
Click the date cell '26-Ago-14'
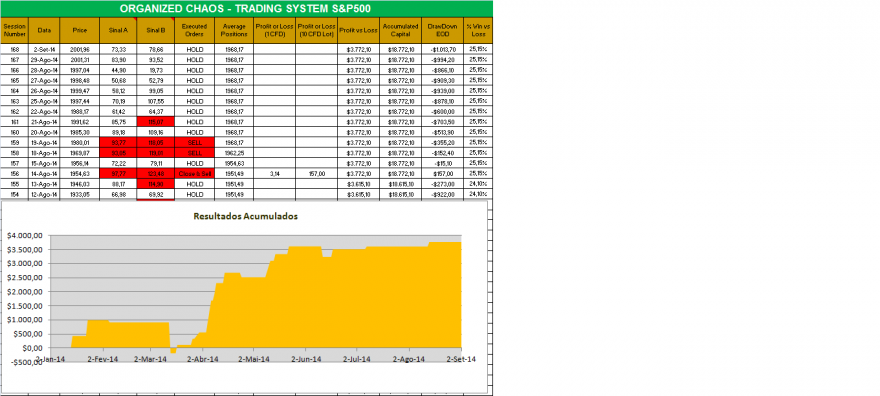[44, 91]
